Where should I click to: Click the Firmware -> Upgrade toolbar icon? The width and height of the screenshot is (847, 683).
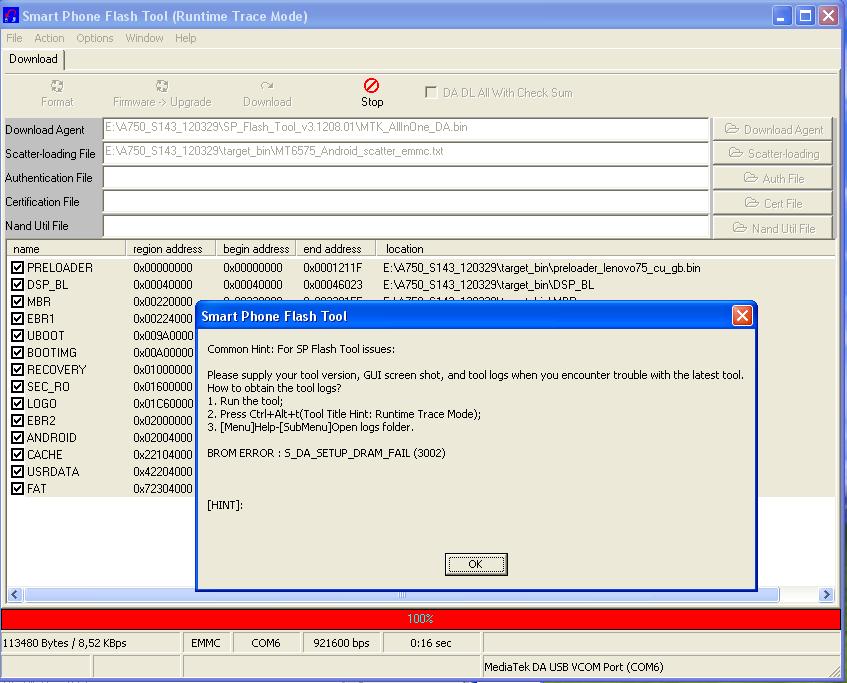click(162, 86)
